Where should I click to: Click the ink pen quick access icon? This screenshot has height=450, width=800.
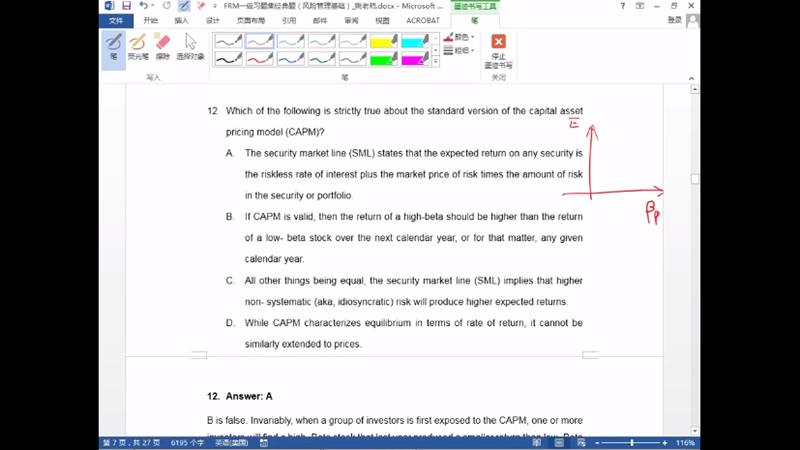click(184, 6)
